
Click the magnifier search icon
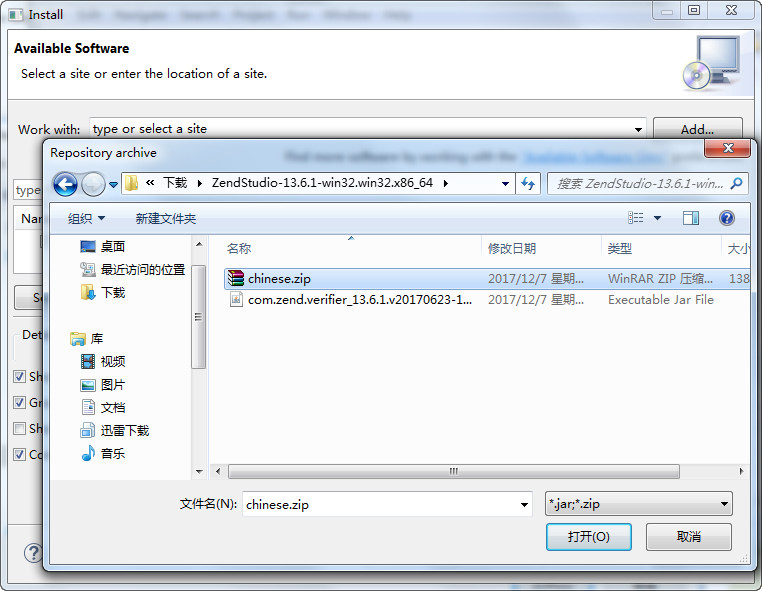tap(736, 183)
